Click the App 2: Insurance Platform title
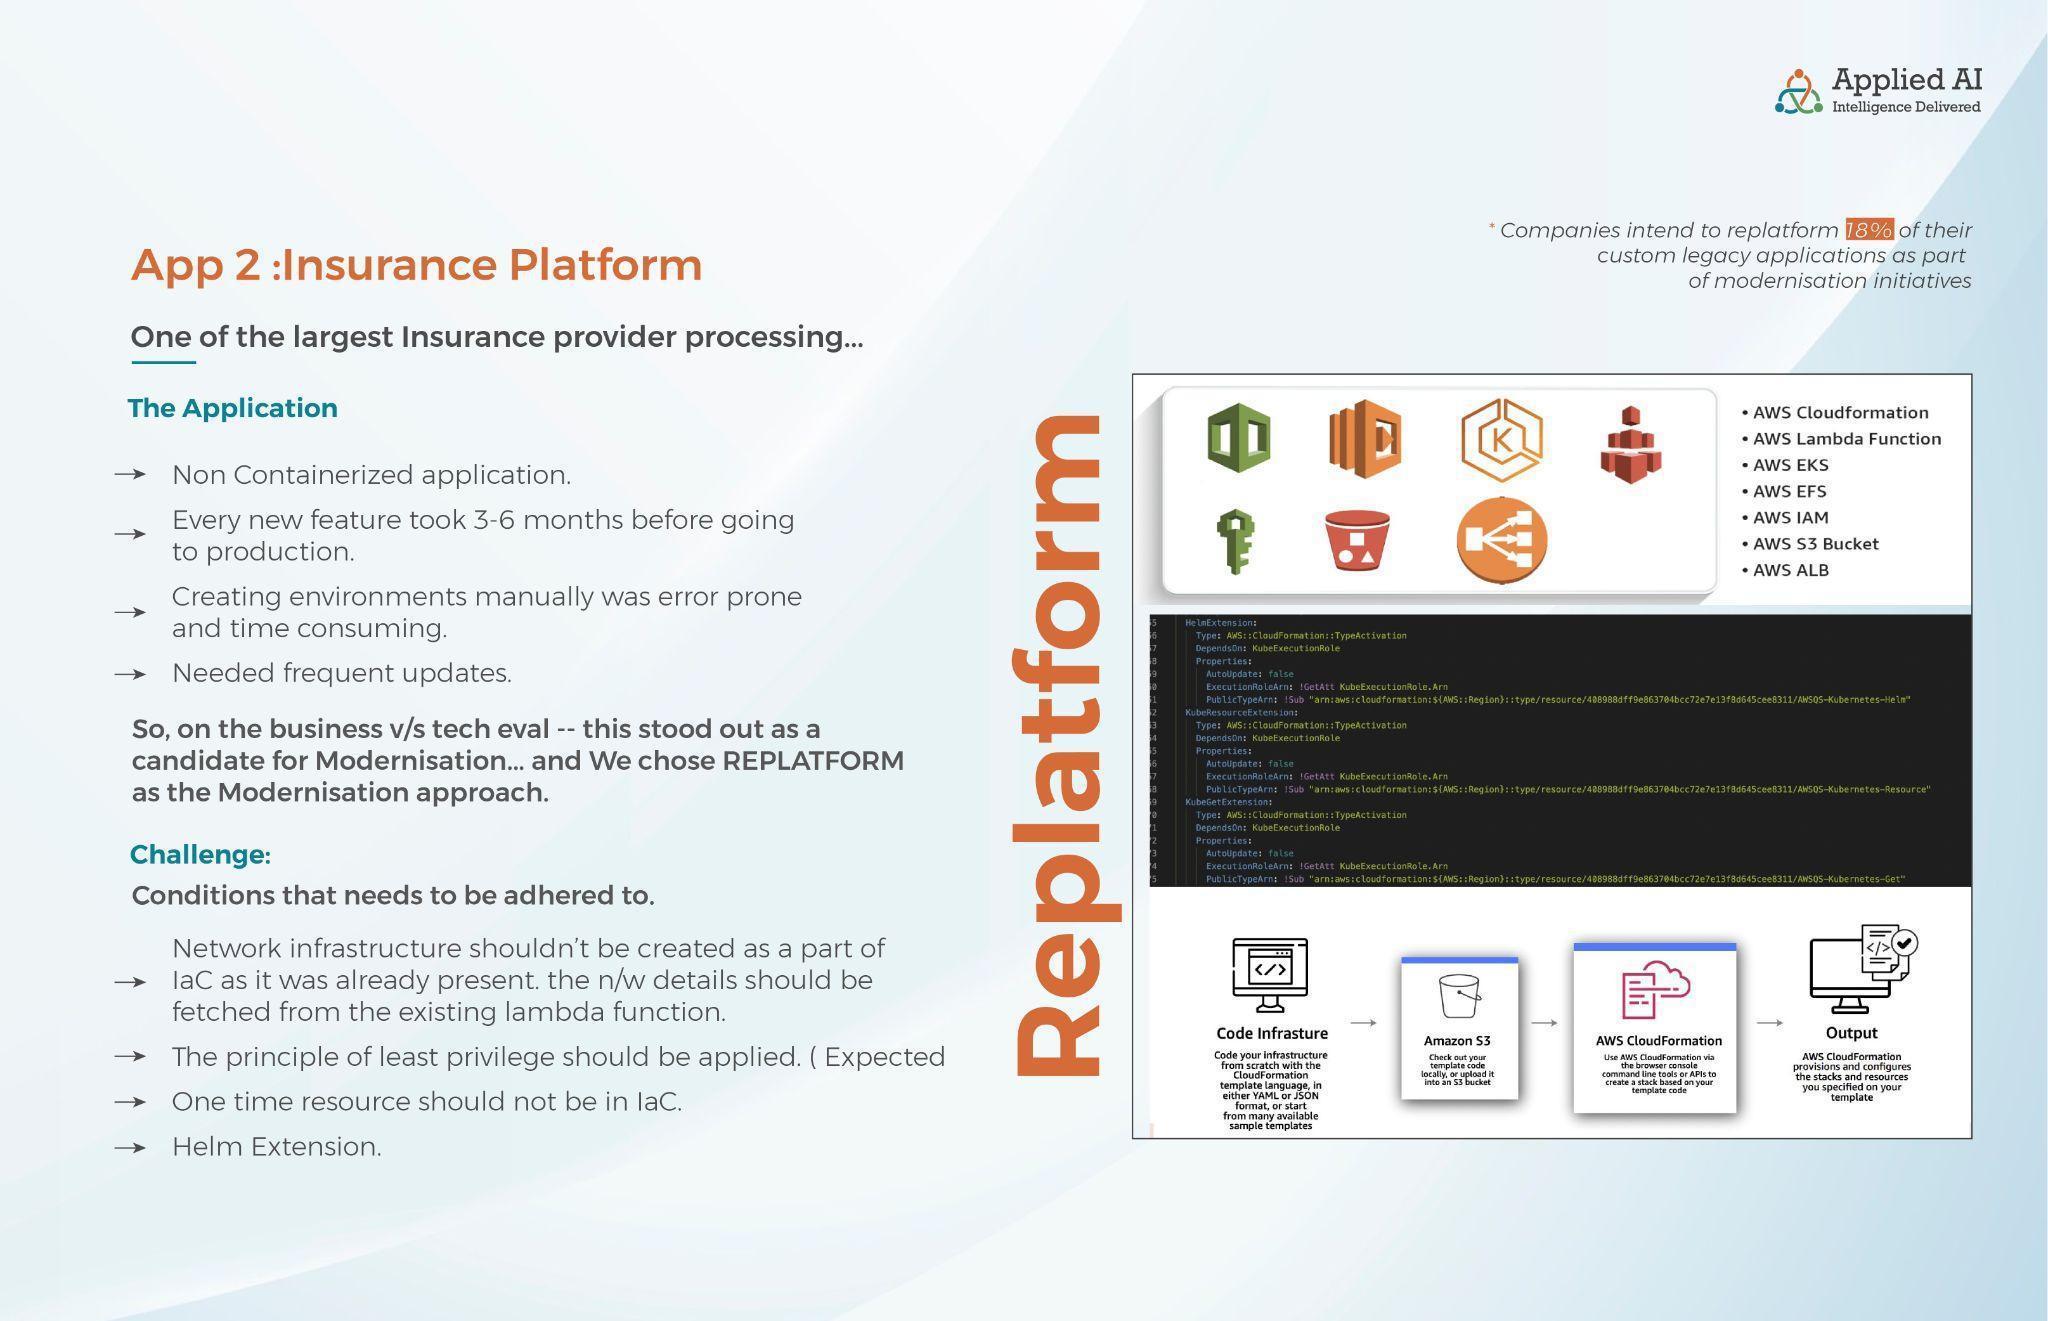The image size is (2048, 1321). (x=415, y=265)
